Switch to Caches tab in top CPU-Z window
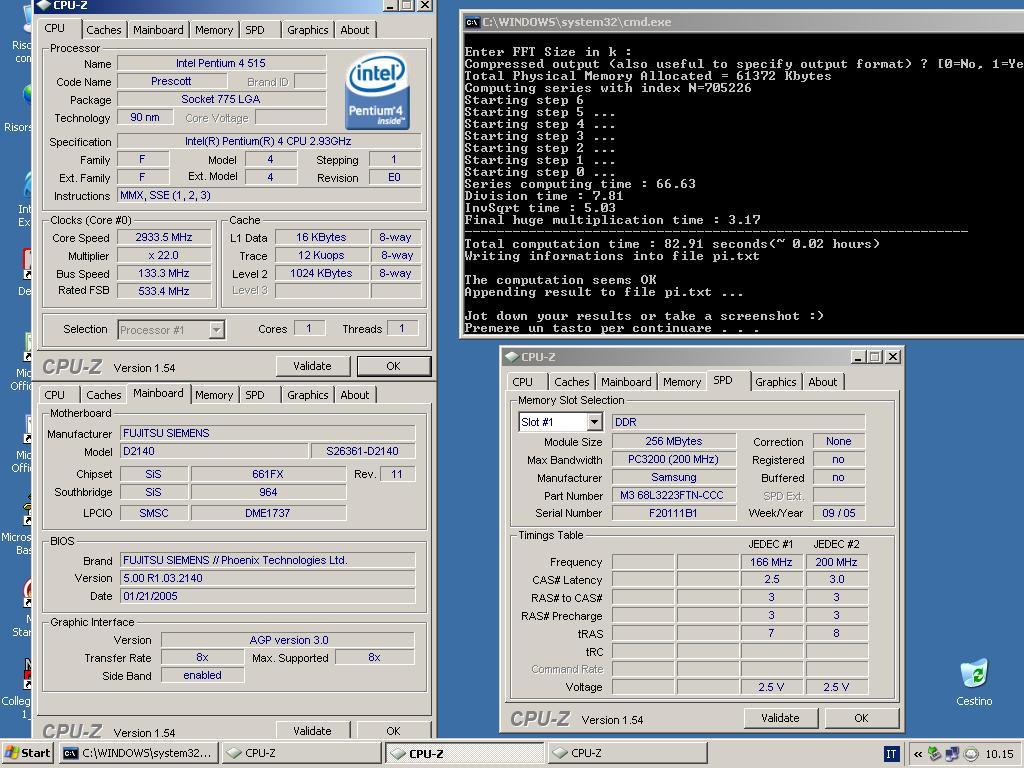Viewport: 1024px width, 768px height. [103, 30]
